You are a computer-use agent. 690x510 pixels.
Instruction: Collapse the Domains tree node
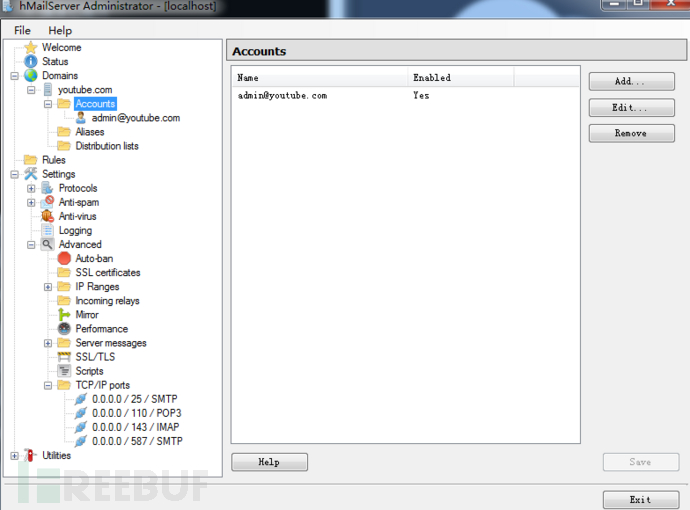15,76
